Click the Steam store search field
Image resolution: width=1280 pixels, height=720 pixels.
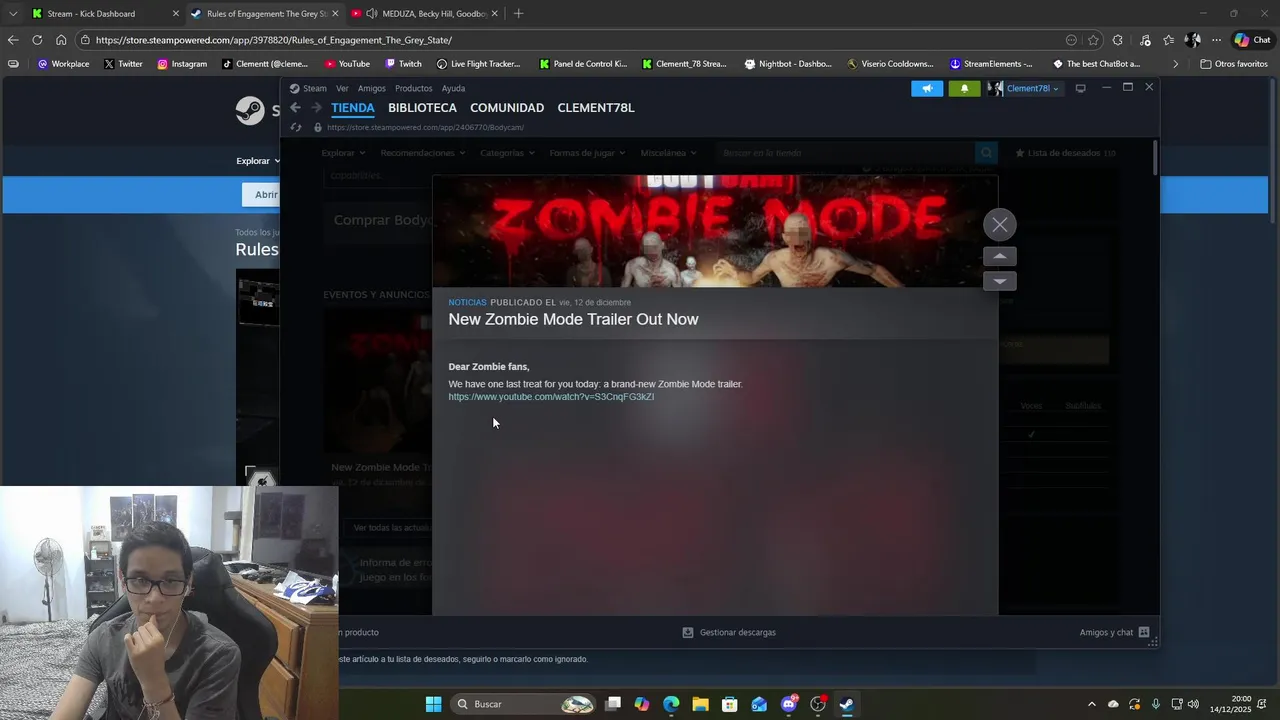coord(845,153)
